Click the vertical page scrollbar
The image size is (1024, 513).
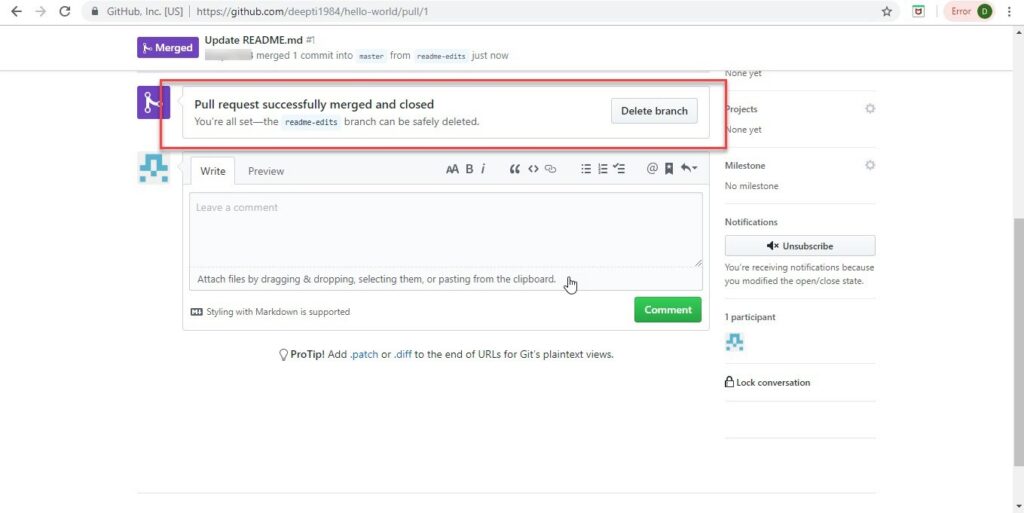tap(1018, 342)
